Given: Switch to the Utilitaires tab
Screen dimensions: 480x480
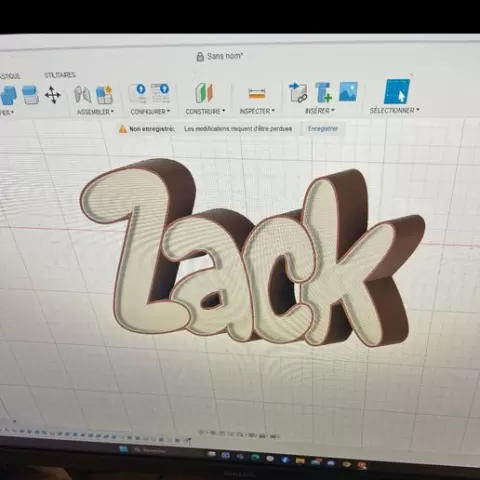Looking at the screenshot, I should pos(60,75).
